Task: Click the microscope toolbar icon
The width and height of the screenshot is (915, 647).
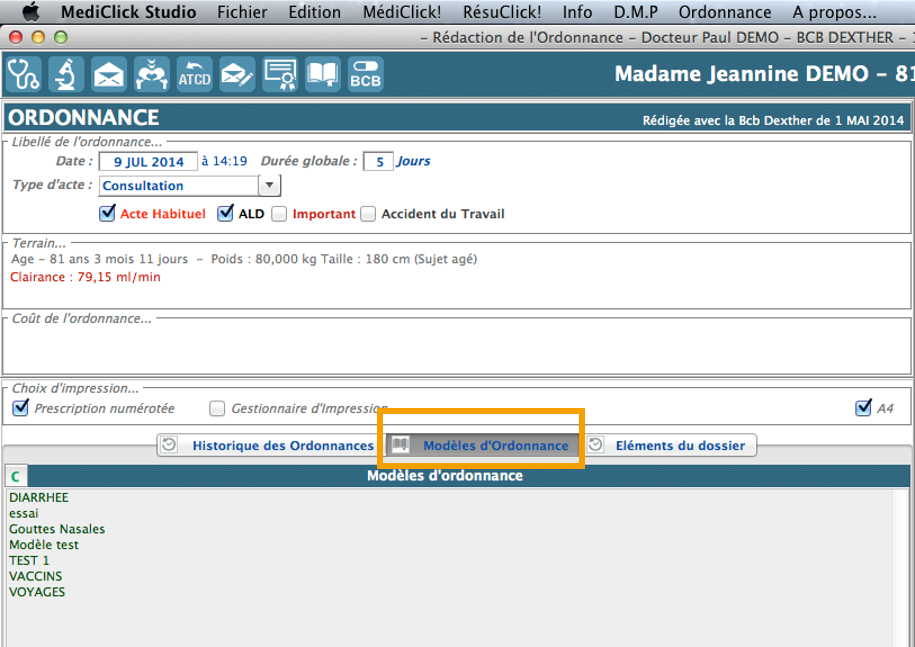Action: coord(66,75)
